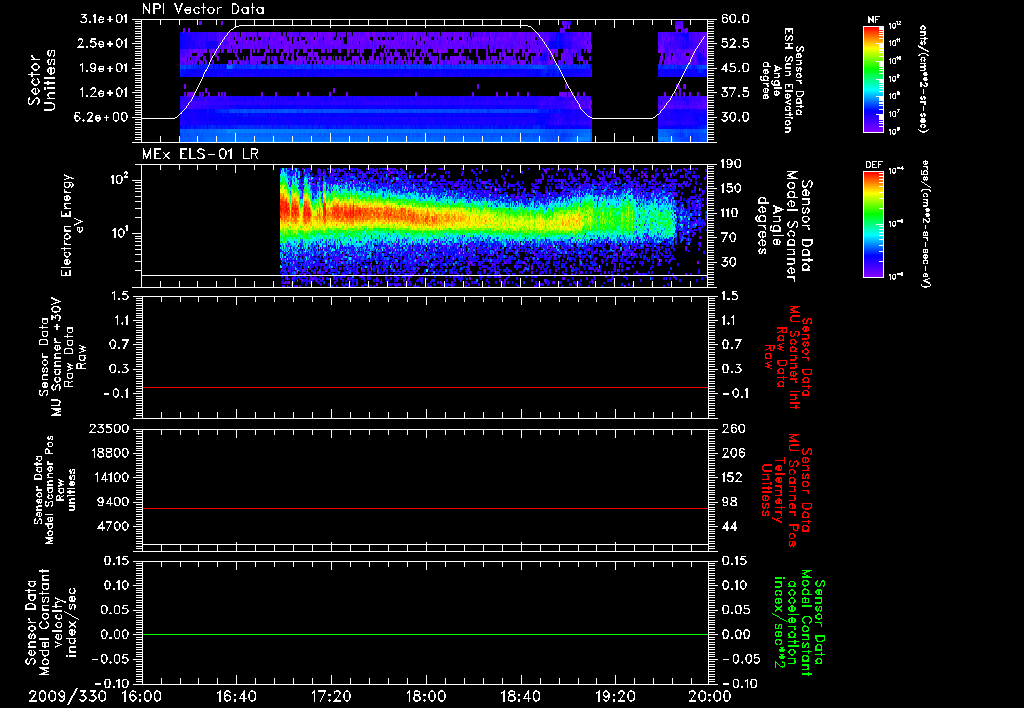
Task: Click the 2009/330 date label
Action: (67, 696)
